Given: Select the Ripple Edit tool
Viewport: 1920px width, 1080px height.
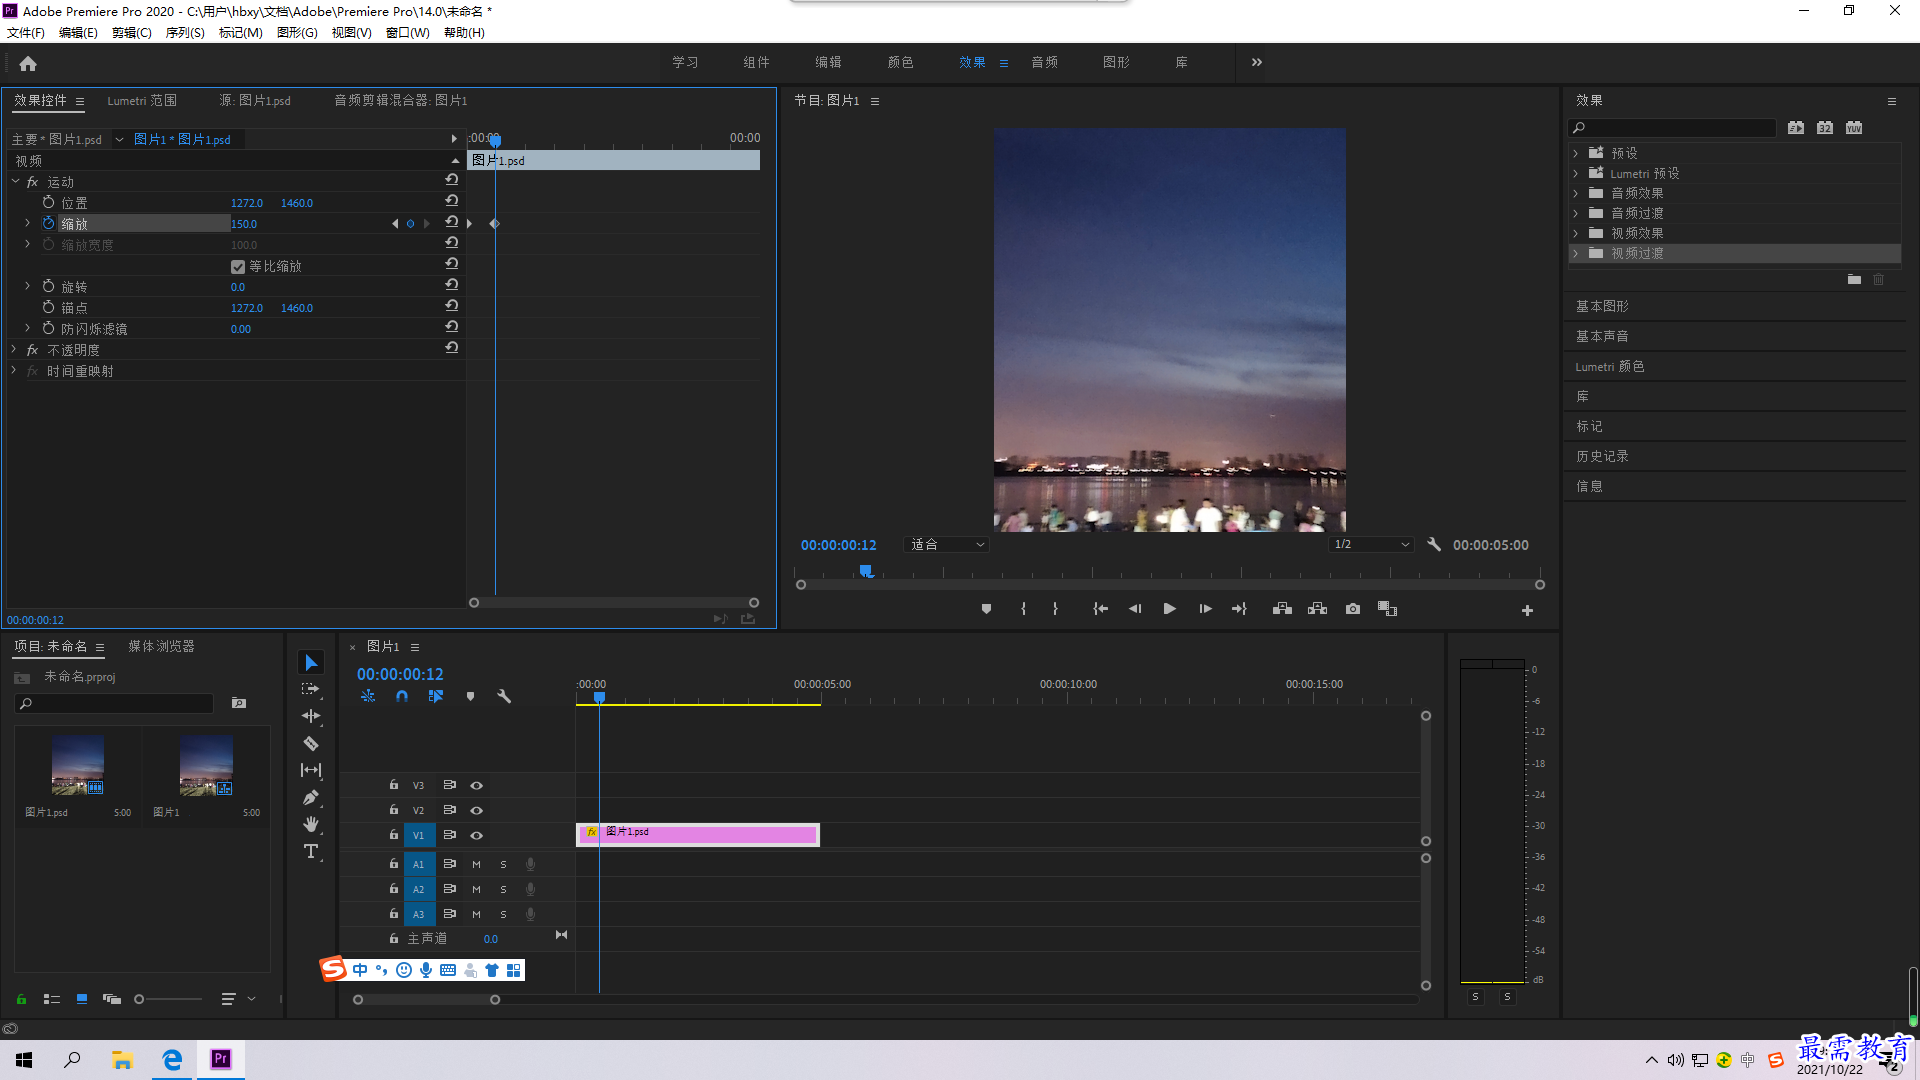Looking at the screenshot, I should pyautogui.click(x=311, y=716).
